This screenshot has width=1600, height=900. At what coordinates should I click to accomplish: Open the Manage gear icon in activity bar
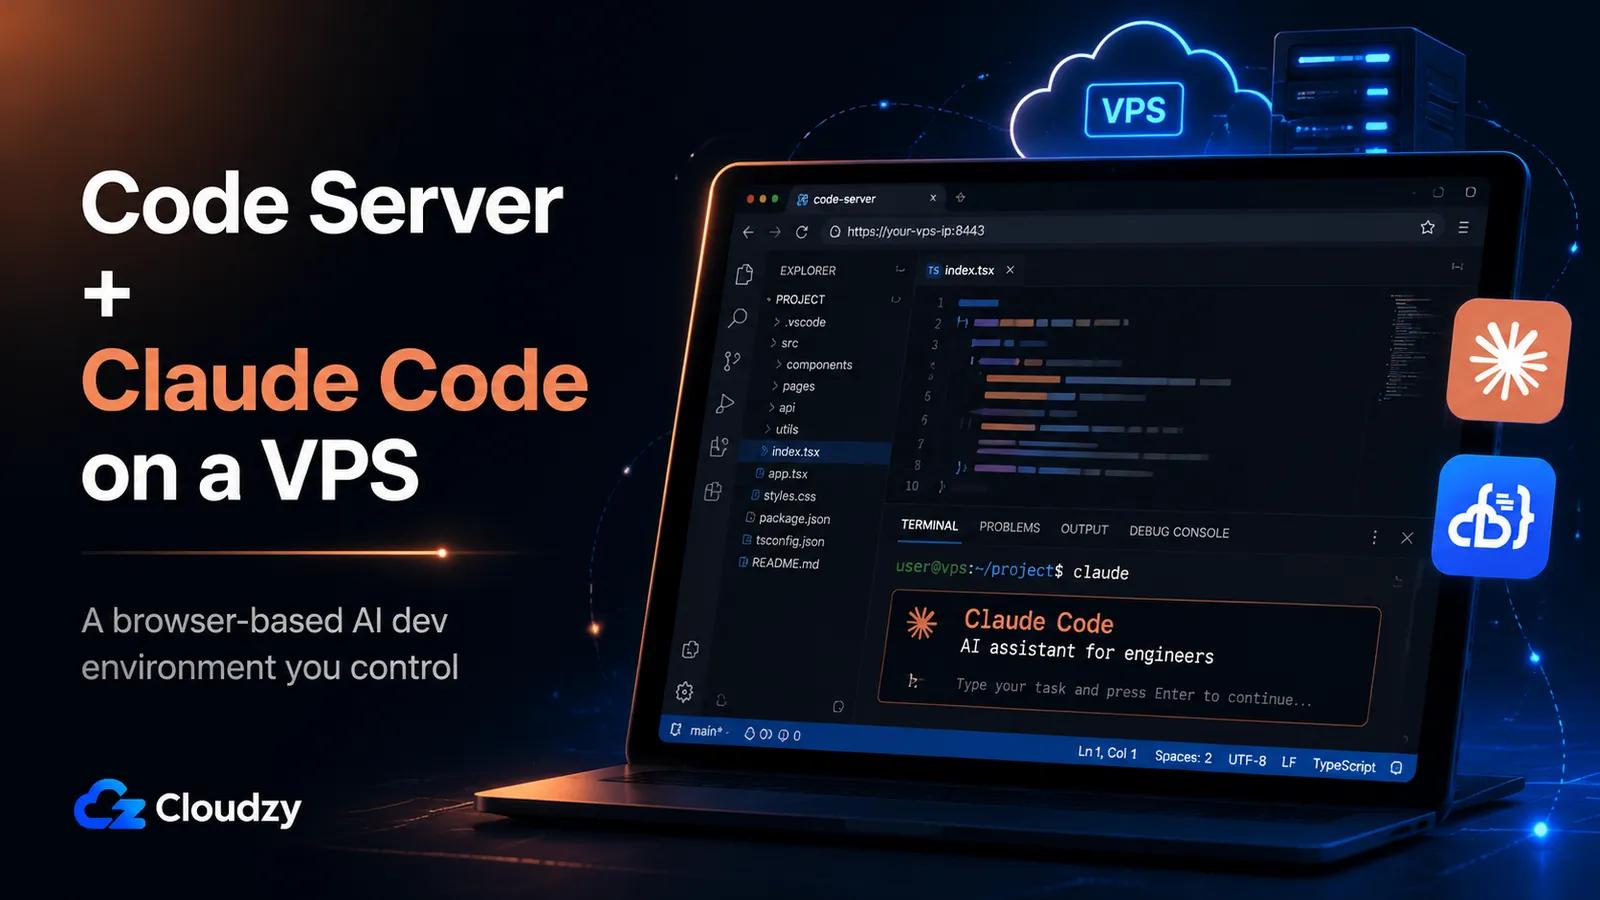(684, 691)
